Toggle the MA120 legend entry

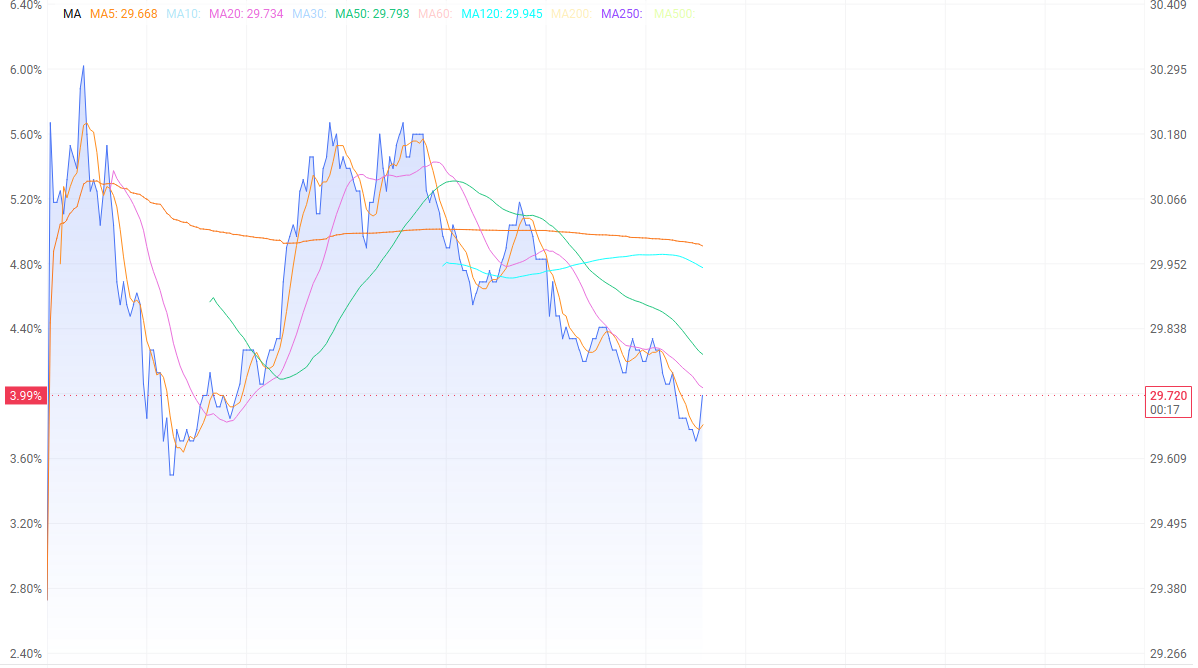(x=502, y=14)
